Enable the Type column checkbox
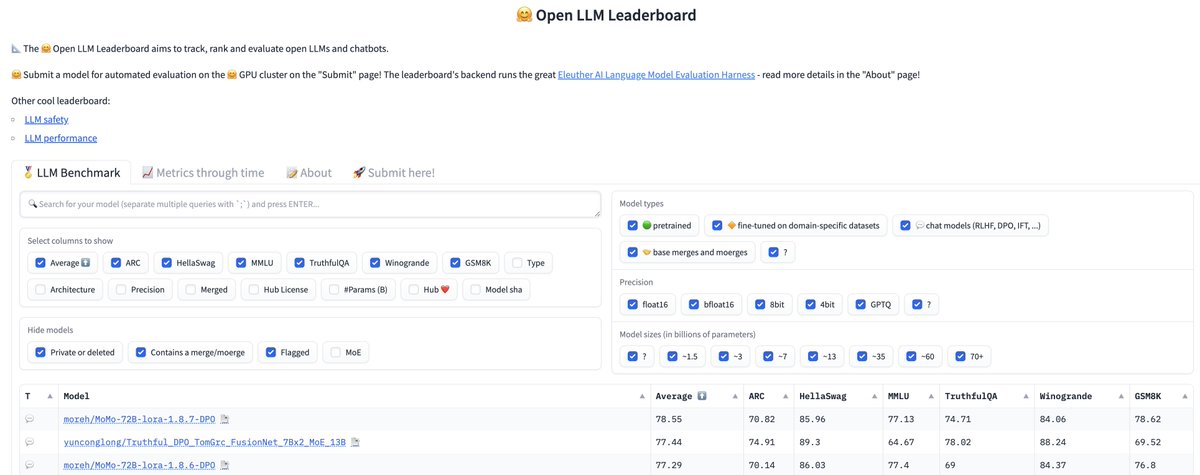The width and height of the screenshot is (1200, 475). pos(517,263)
